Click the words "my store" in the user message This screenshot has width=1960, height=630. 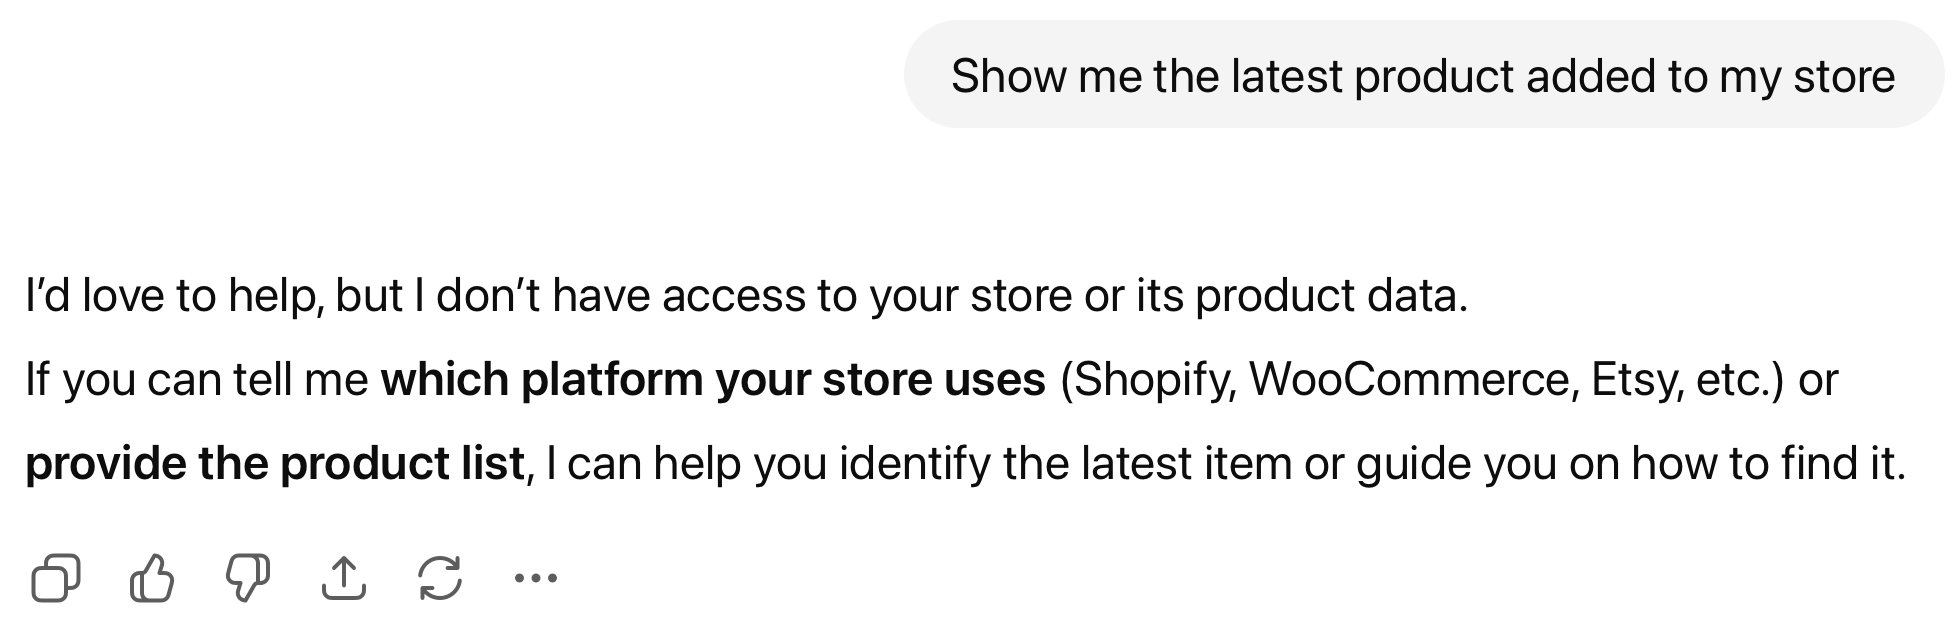1806,76
